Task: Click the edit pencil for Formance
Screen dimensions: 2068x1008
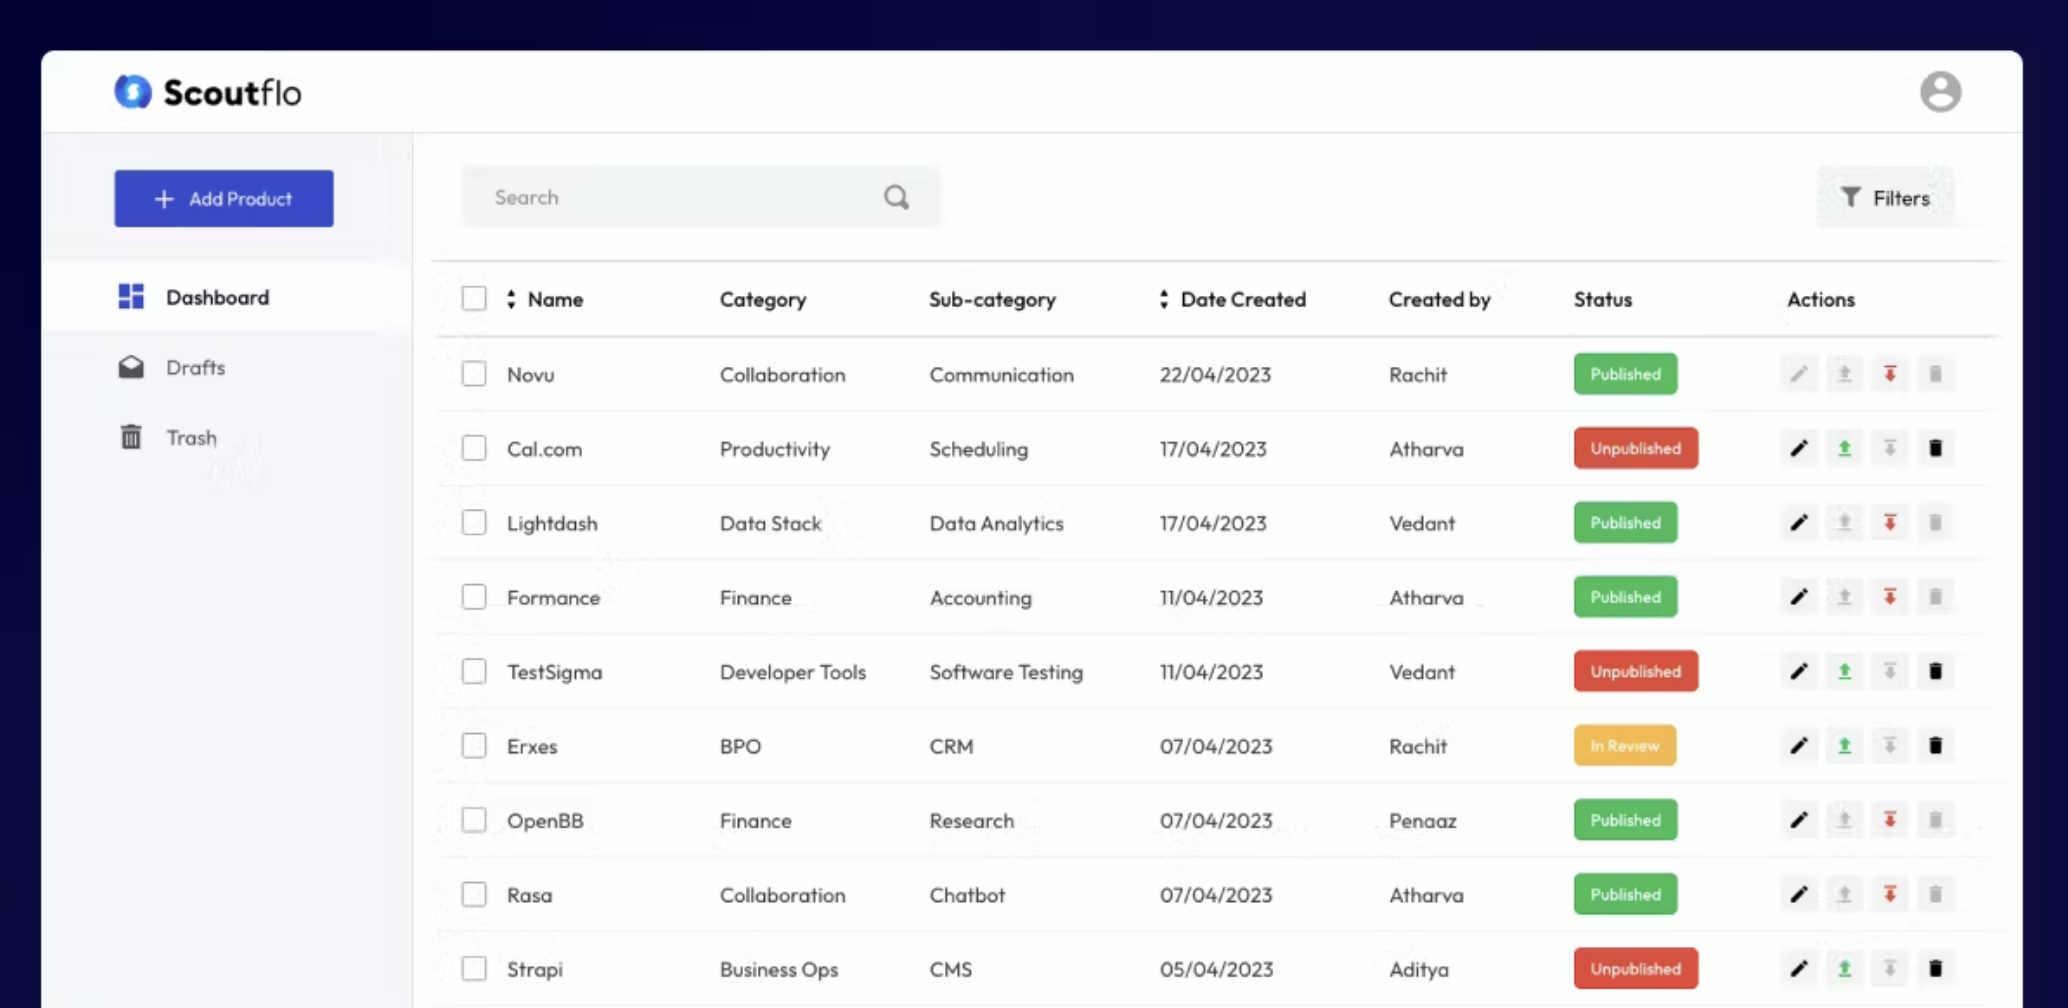Action: tap(1799, 597)
